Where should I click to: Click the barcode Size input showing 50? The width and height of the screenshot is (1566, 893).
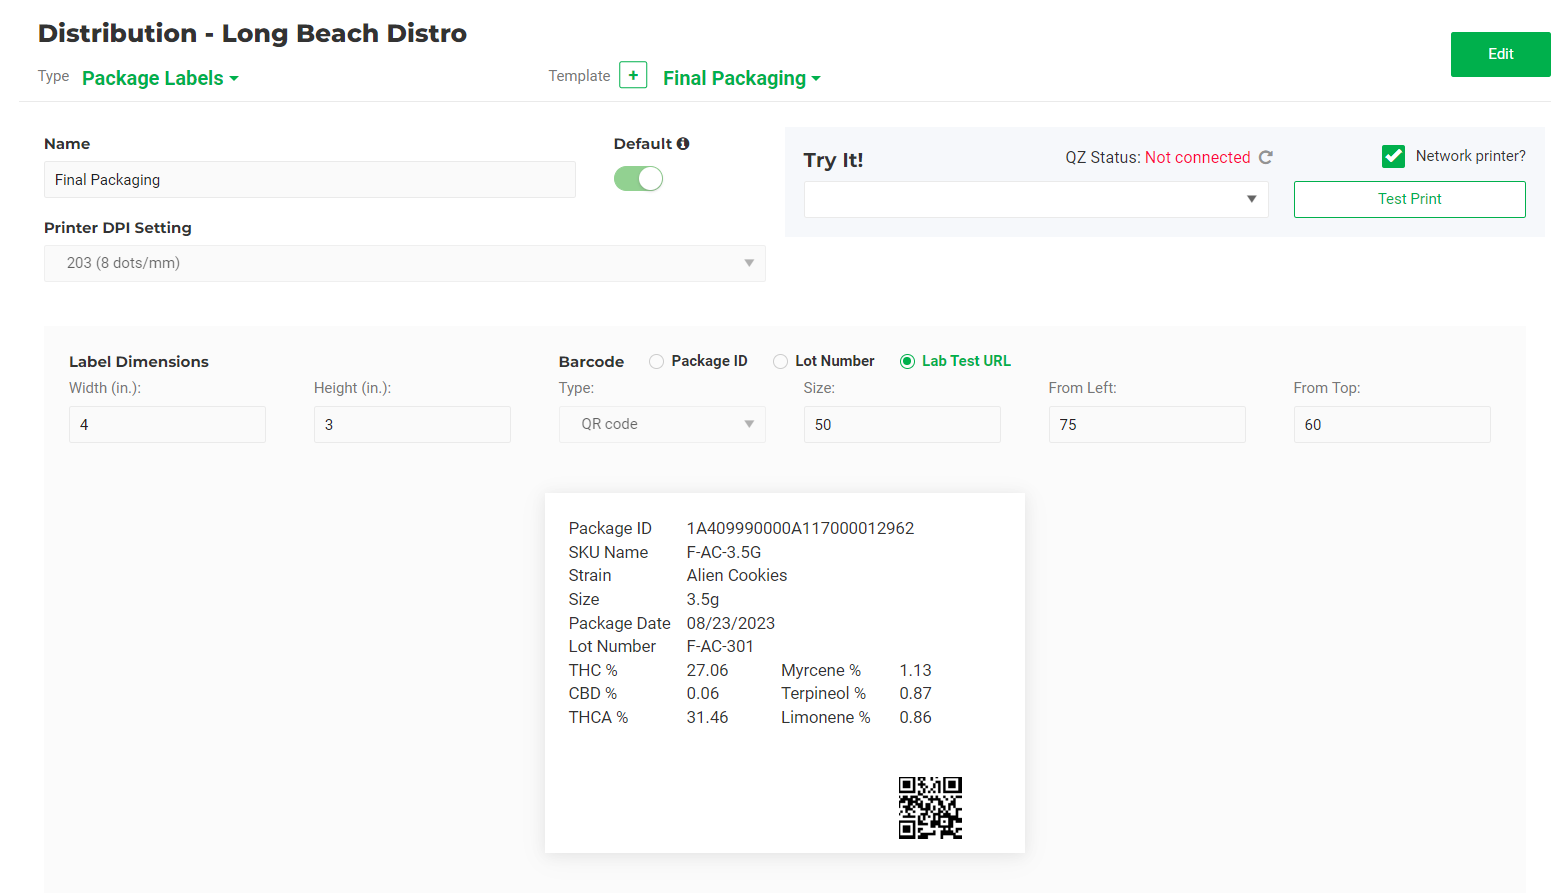pos(902,424)
